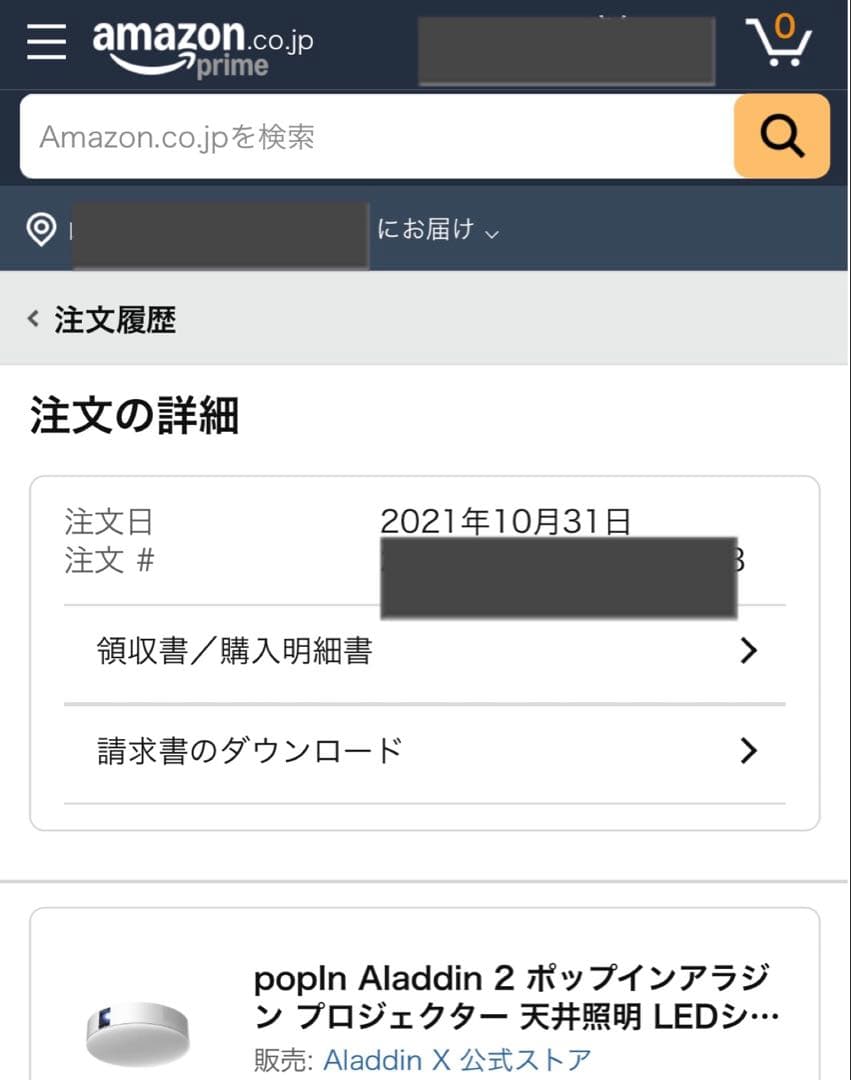Click the chevron on the 請求書のダウンロード row
The width and height of the screenshot is (851, 1080).
click(748, 750)
